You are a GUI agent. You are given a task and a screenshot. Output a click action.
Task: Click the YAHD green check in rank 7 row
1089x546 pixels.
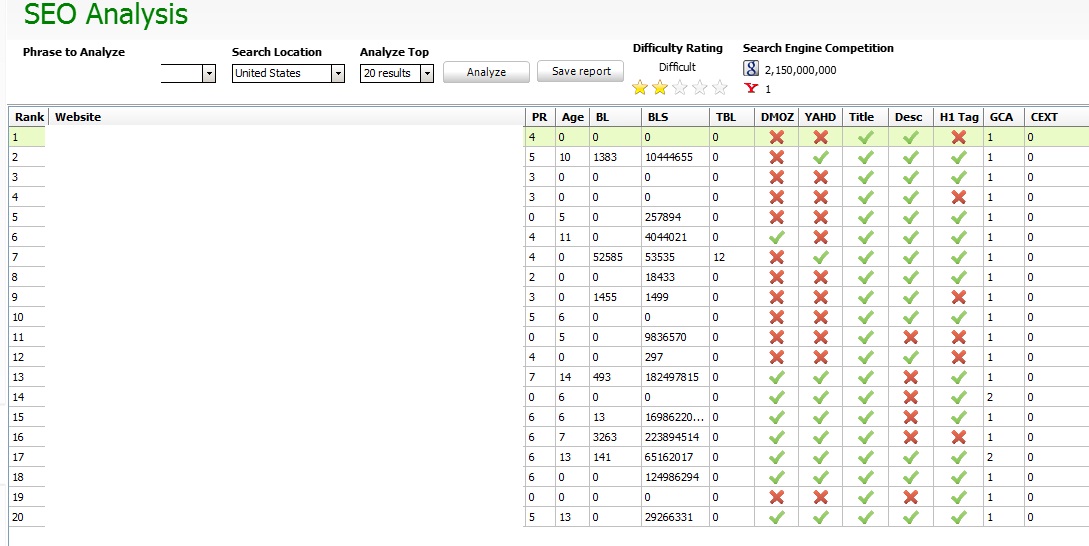821,258
